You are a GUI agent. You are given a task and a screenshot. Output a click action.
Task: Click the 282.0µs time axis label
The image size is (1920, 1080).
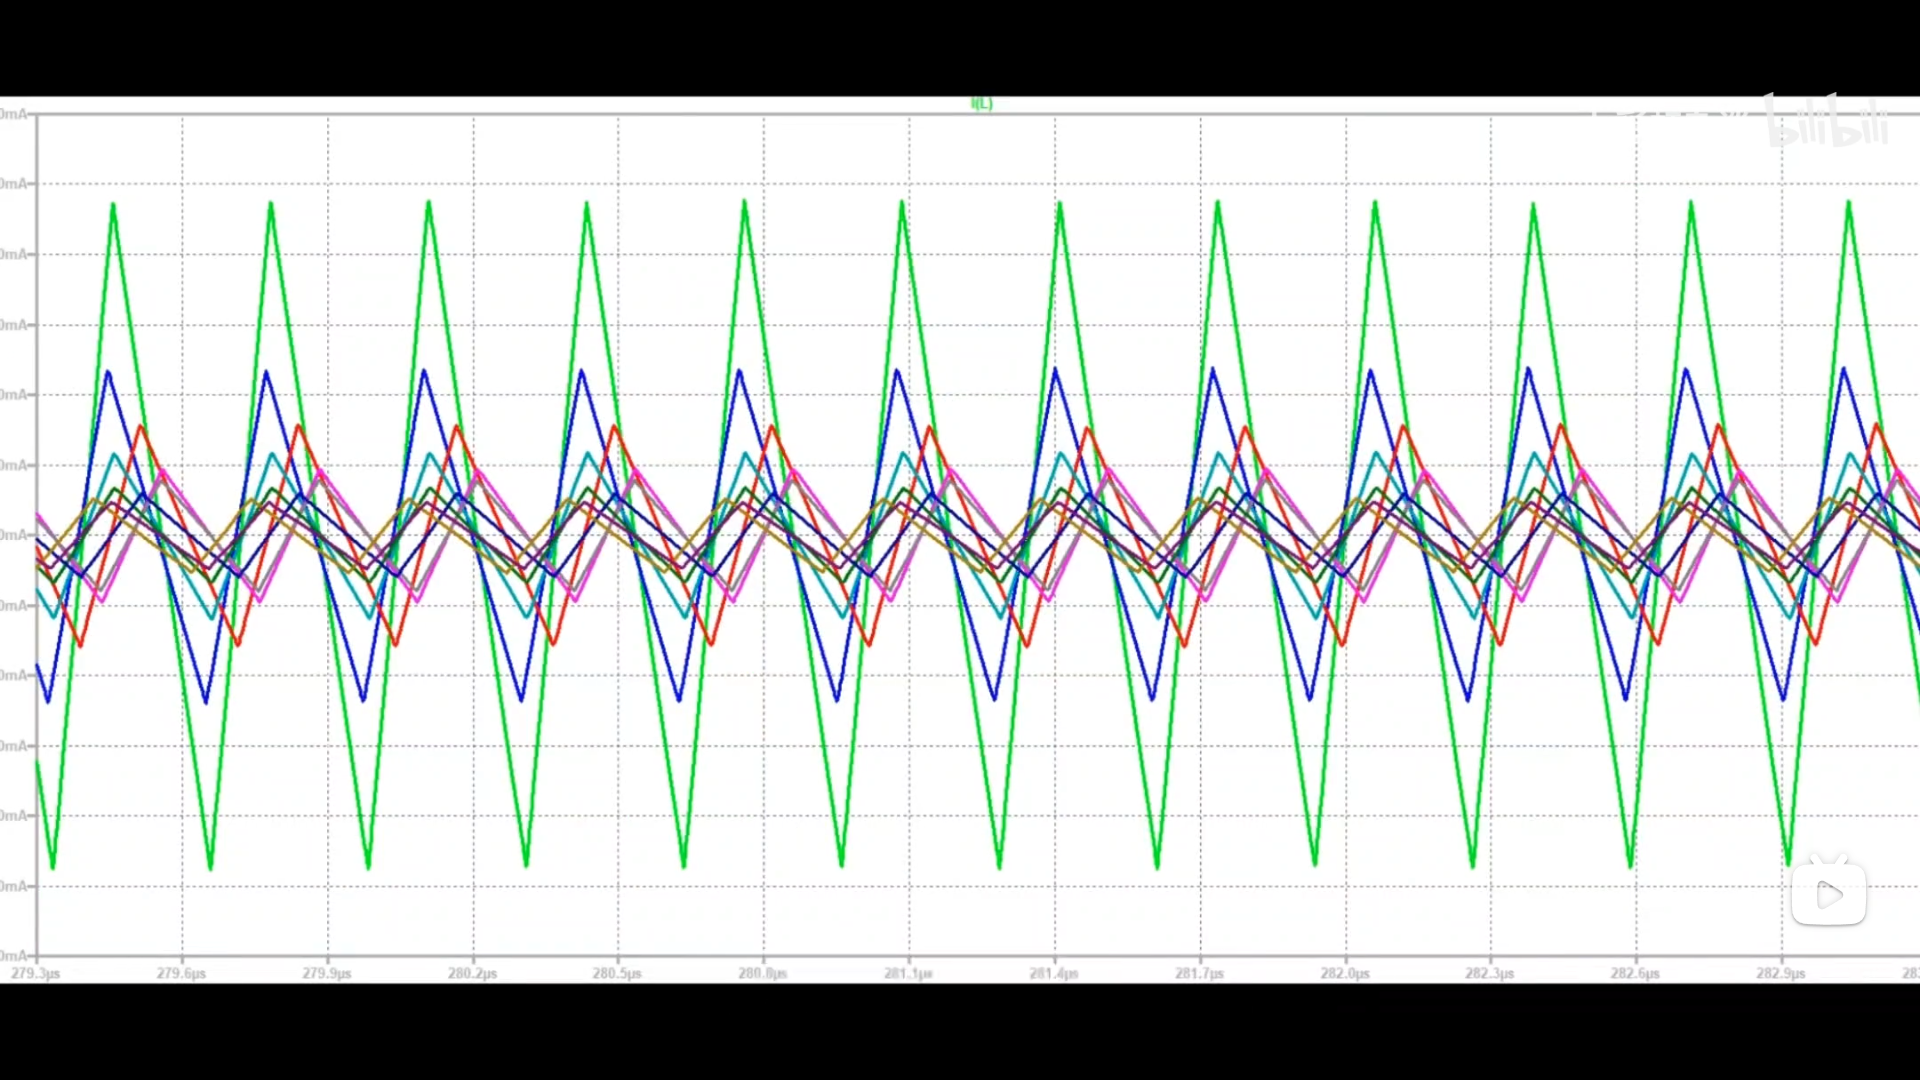tap(1345, 973)
